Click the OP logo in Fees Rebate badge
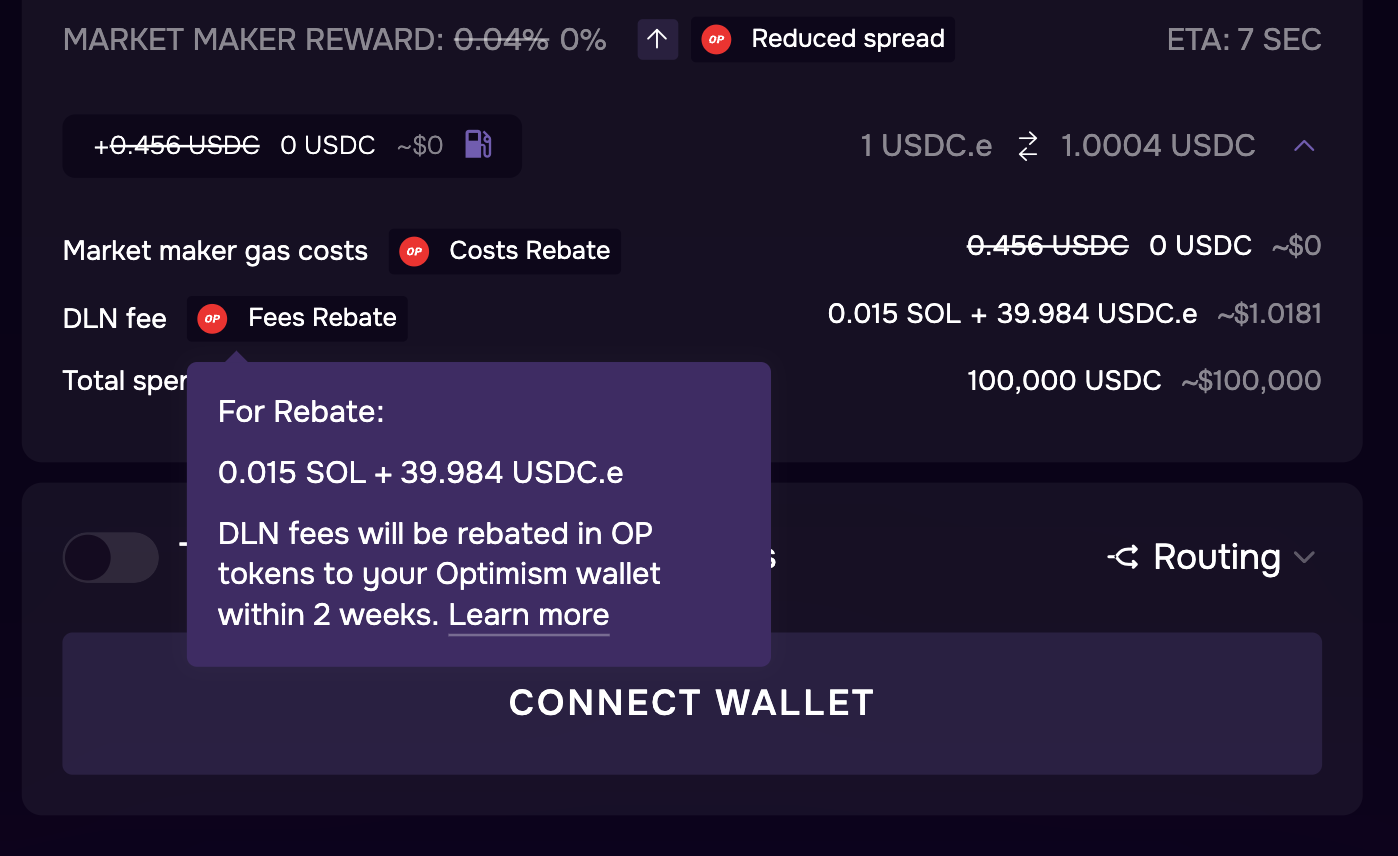The image size is (1398, 856). point(211,319)
